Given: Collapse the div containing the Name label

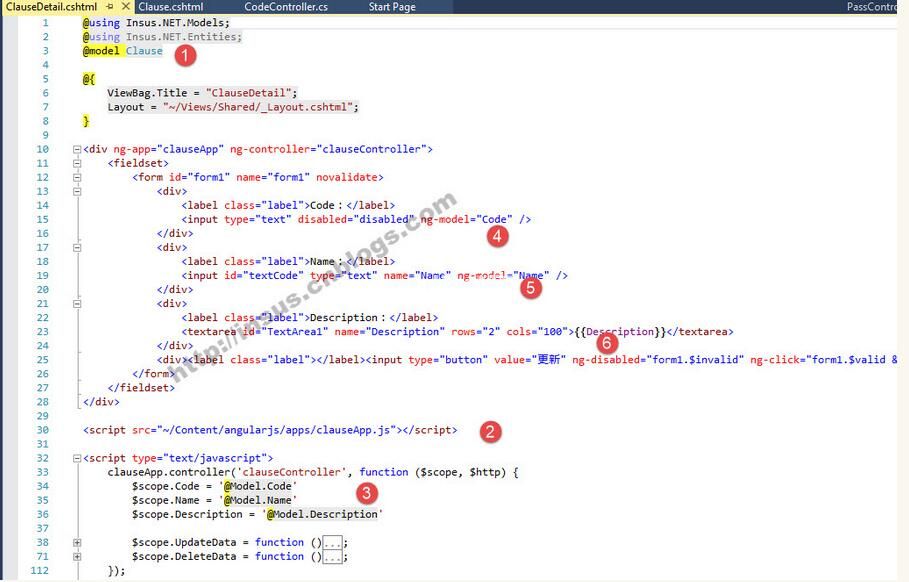Looking at the screenshot, I should (x=77, y=248).
